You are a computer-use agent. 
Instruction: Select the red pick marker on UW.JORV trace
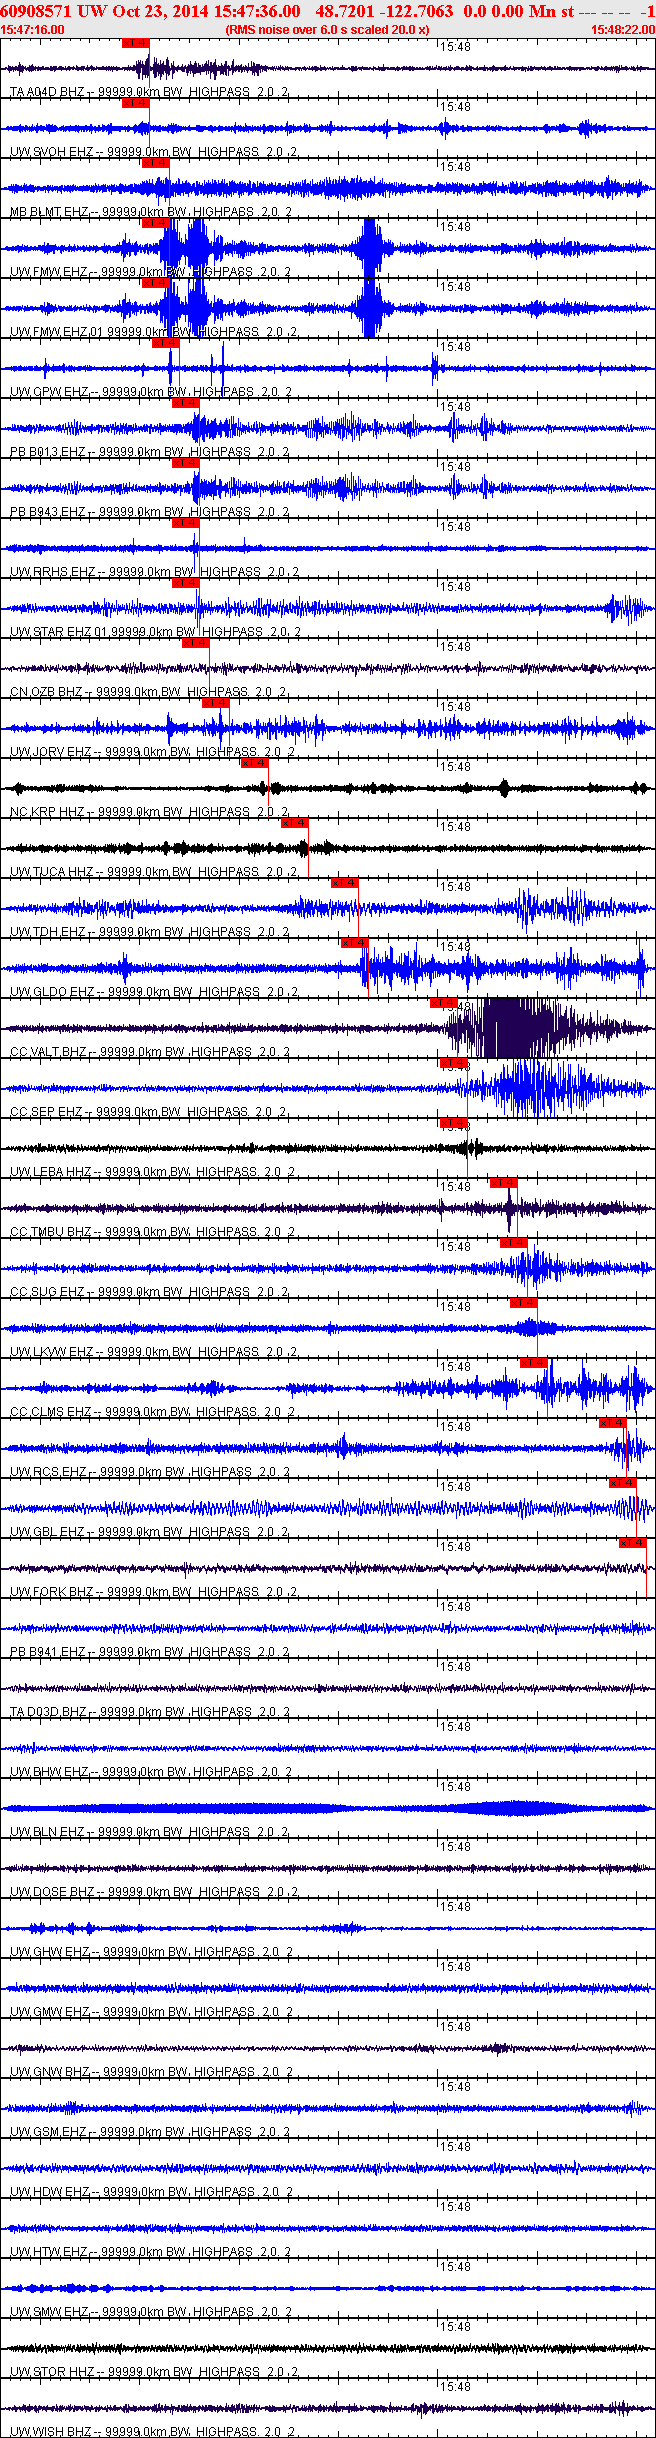[x=215, y=703]
